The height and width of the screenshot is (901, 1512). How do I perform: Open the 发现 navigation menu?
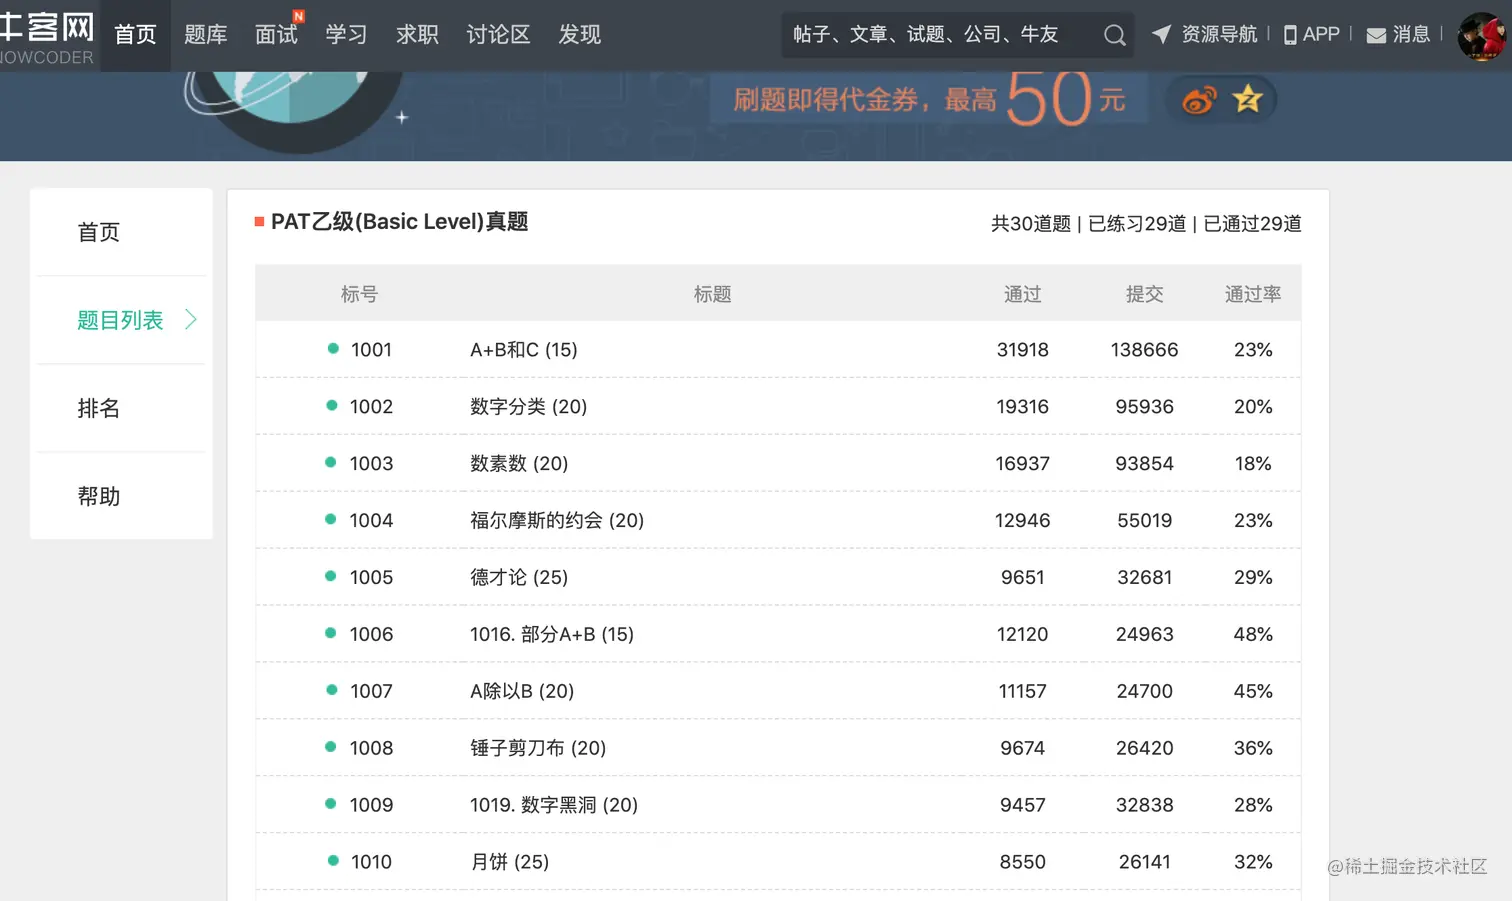579,35
